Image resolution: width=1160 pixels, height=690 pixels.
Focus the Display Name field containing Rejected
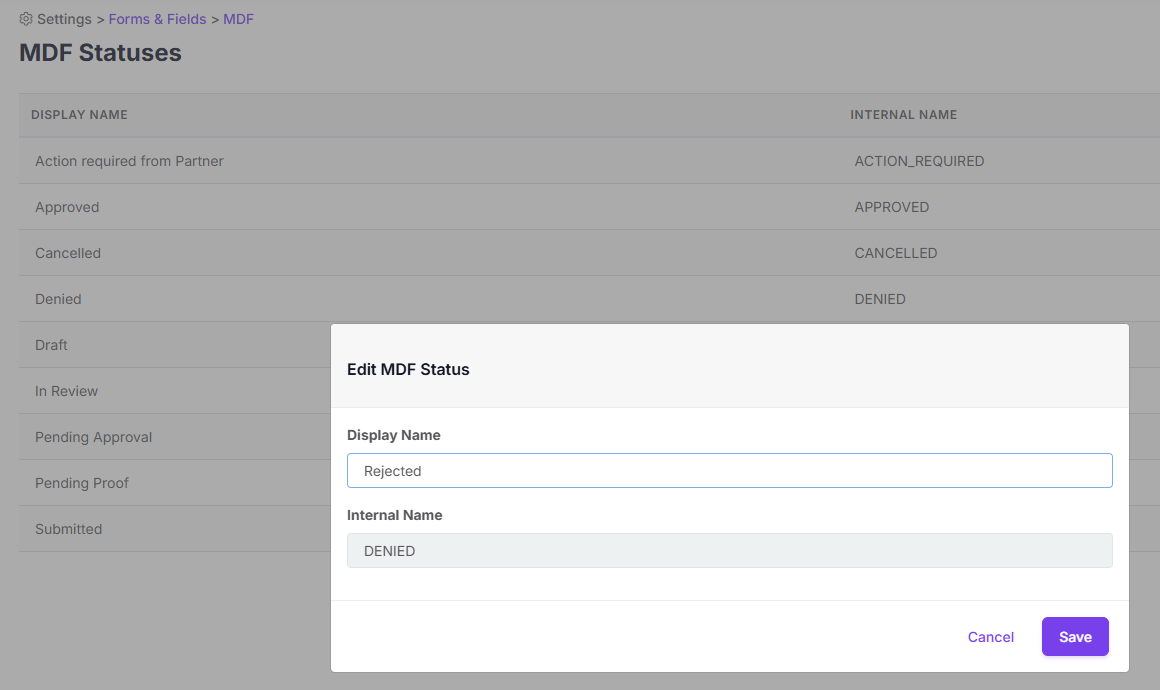coord(729,470)
